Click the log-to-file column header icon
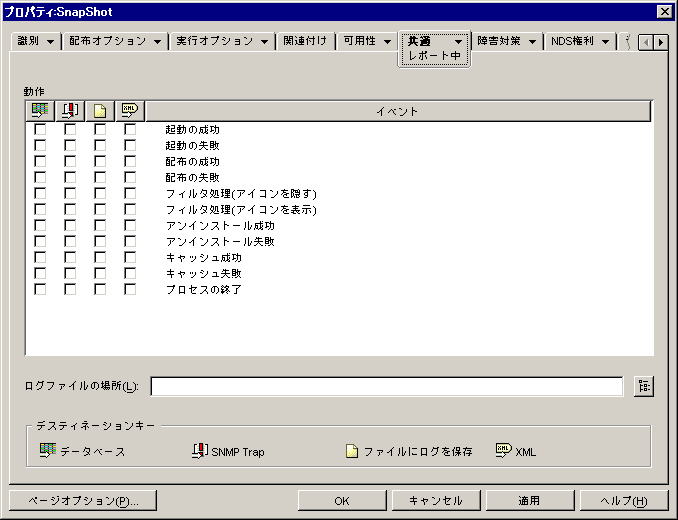This screenshot has height=520, width=678. point(100,111)
